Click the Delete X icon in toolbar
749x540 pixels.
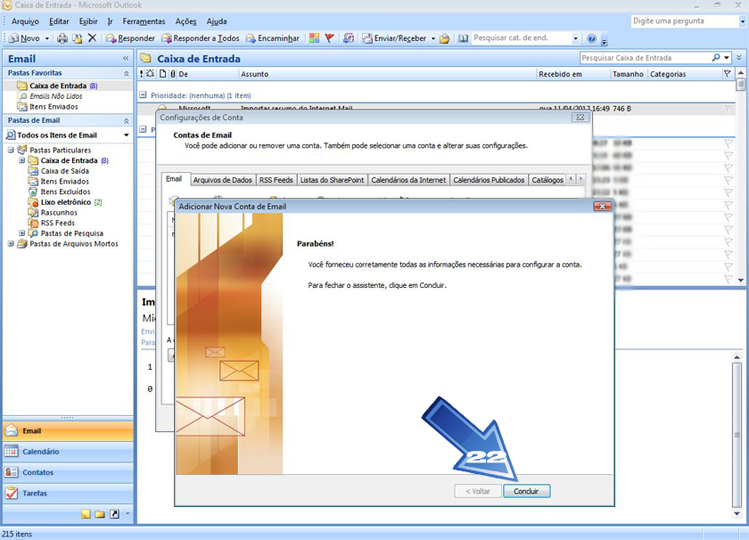[92, 38]
